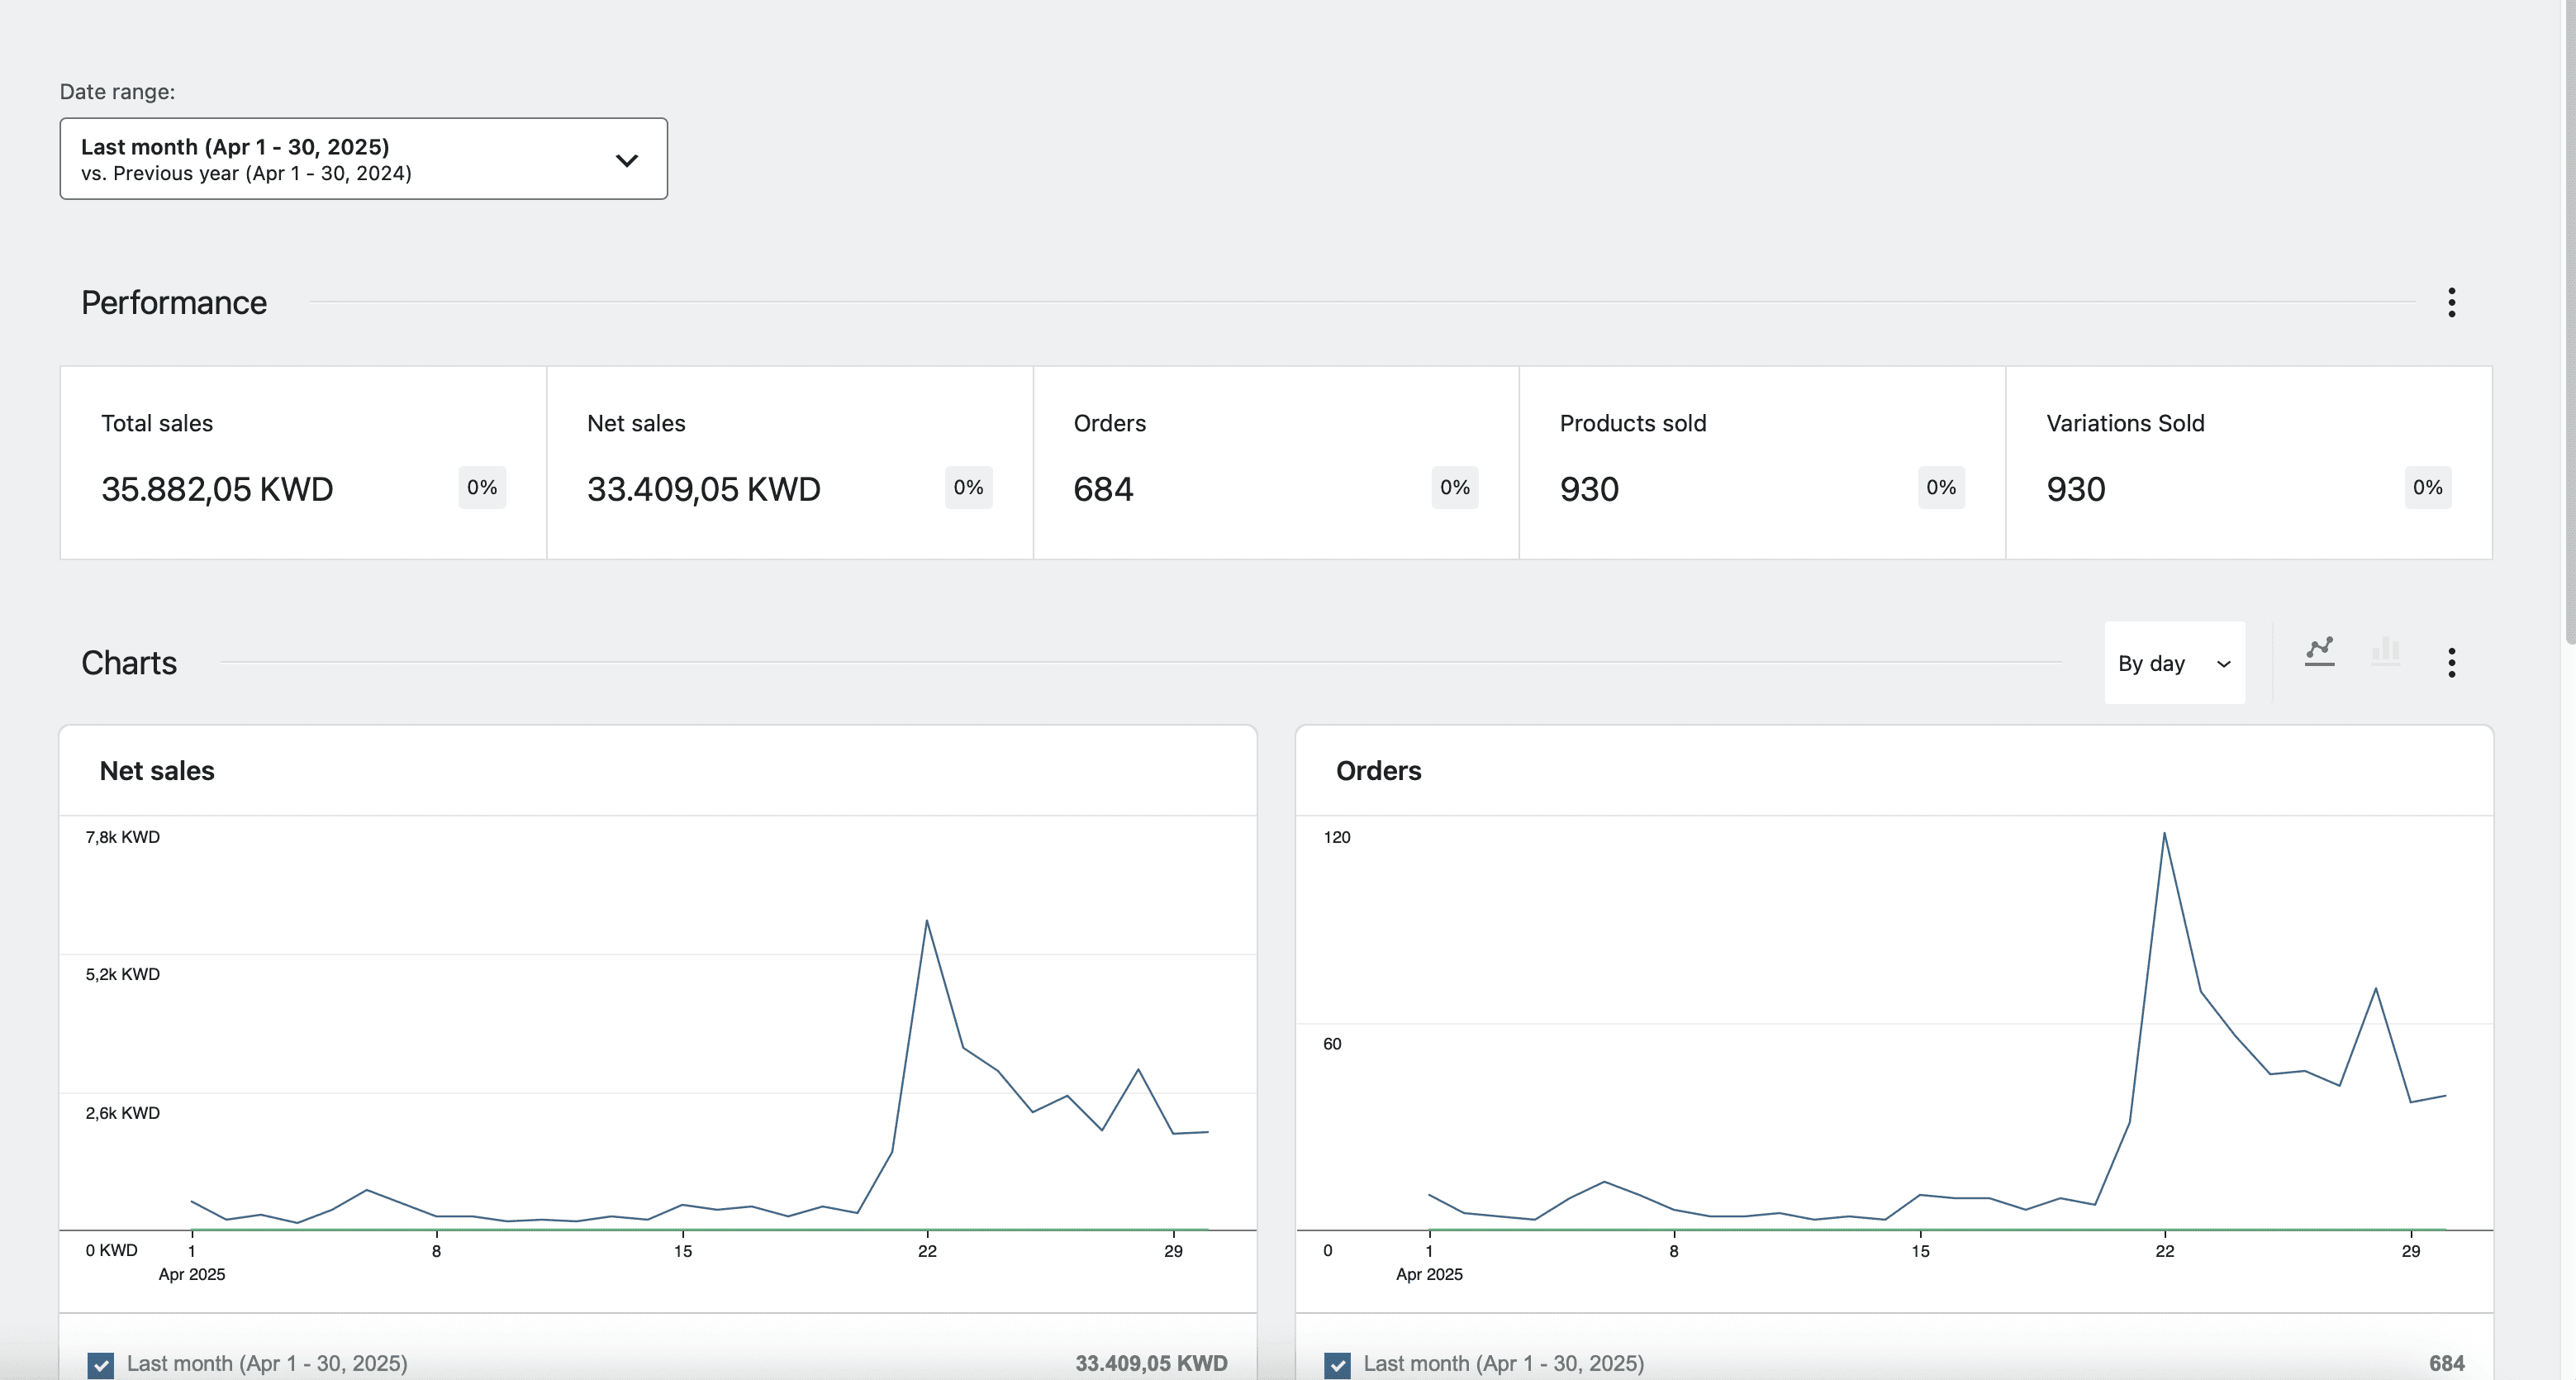
Task: Open the Total sales report card
Action: [303, 462]
